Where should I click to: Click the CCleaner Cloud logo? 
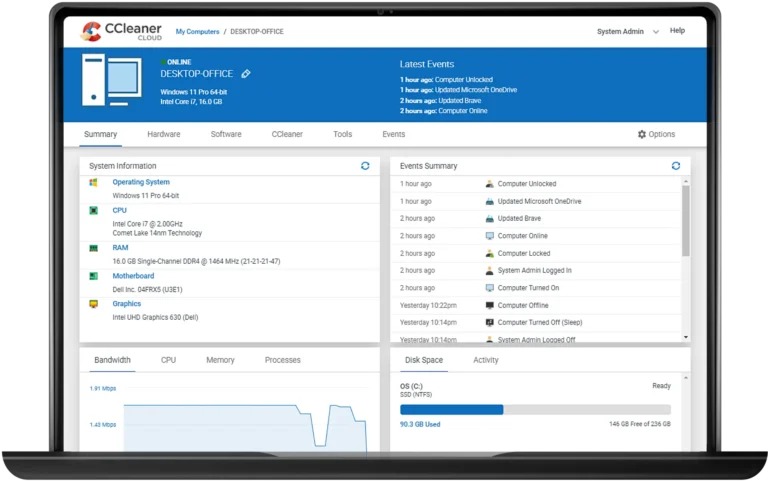pyautogui.click(x=121, y=31)
